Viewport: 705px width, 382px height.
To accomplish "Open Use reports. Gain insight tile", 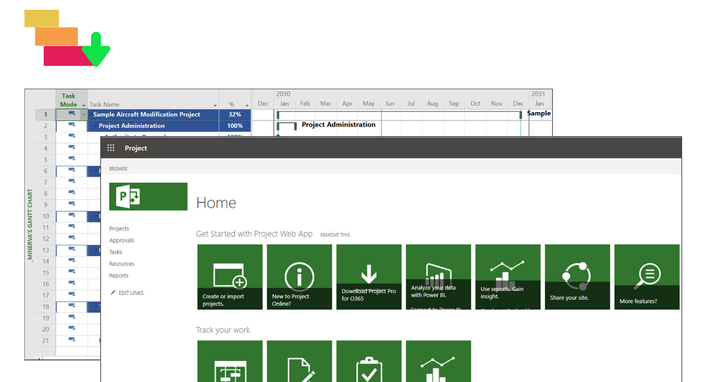I will [x=508, y=277].
